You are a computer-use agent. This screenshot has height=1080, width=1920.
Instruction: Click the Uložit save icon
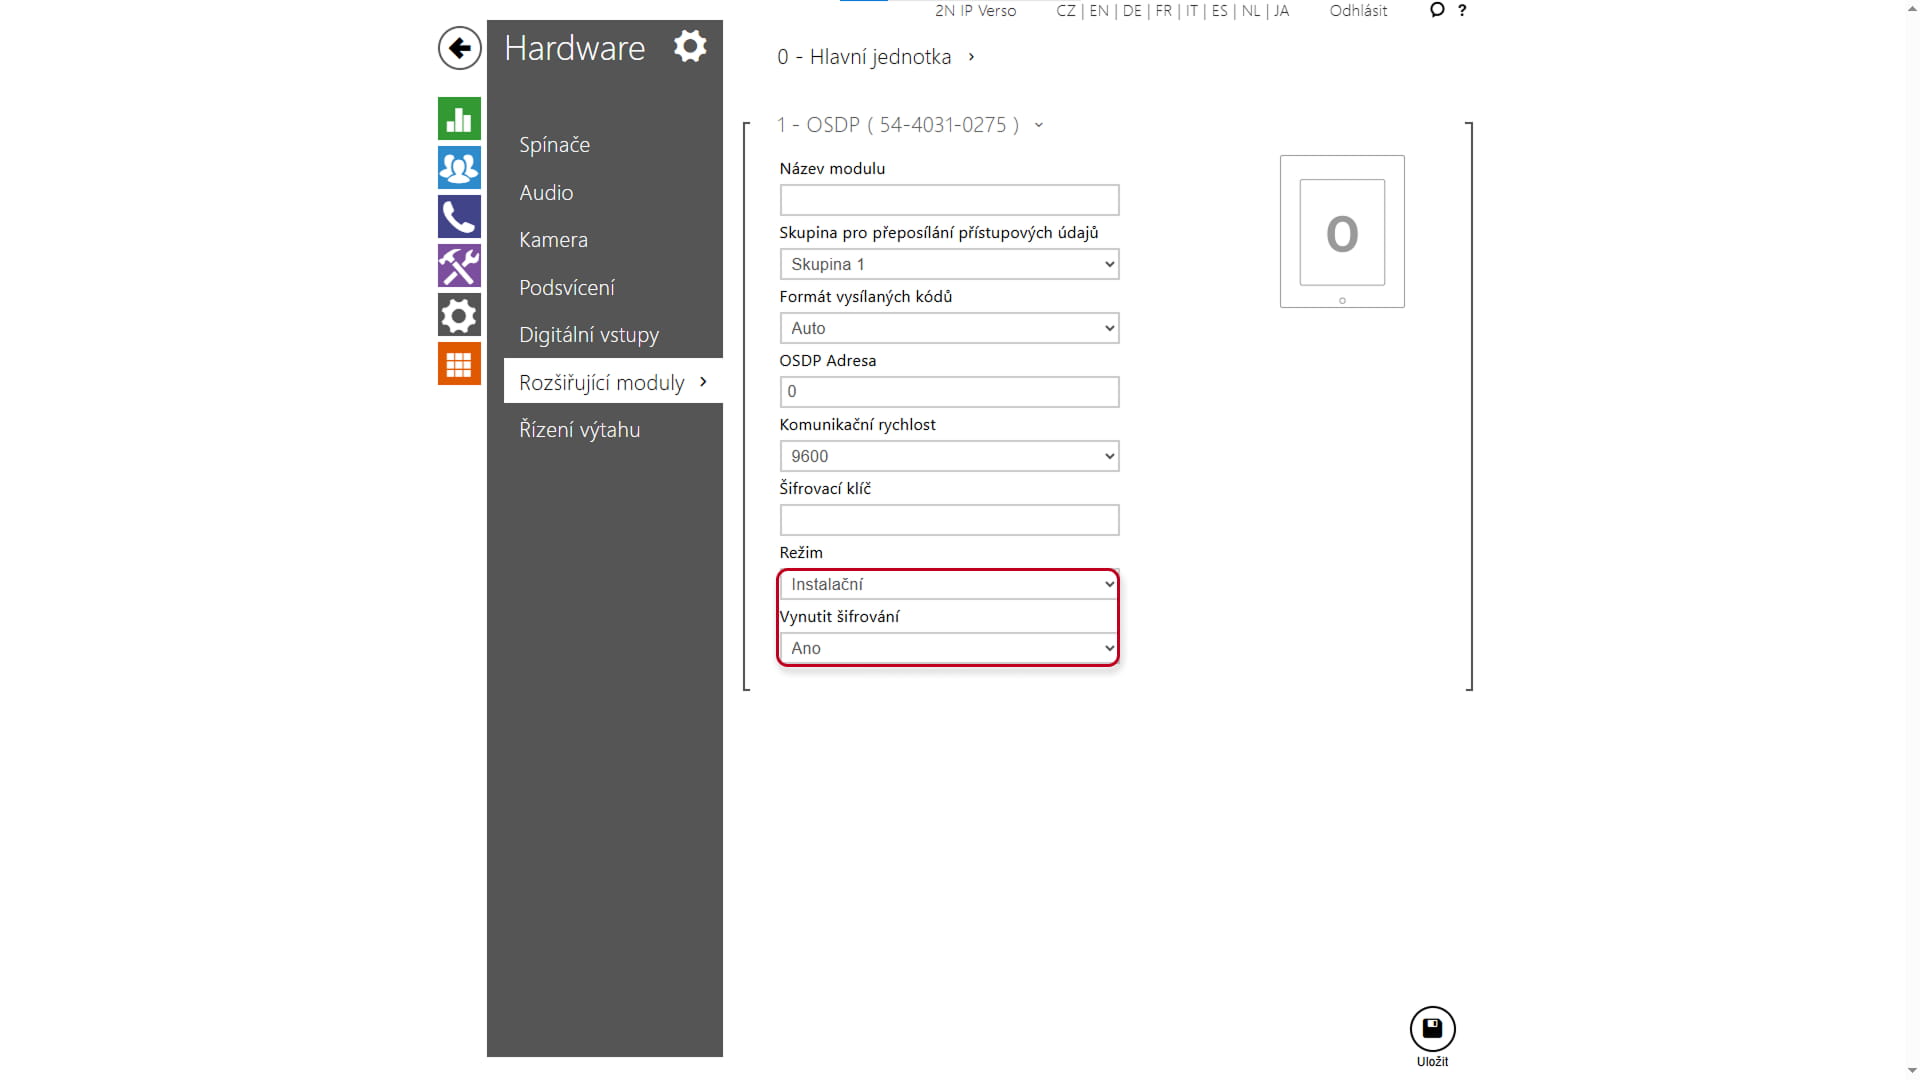pyautogui.click(x=1432, y=1029)
